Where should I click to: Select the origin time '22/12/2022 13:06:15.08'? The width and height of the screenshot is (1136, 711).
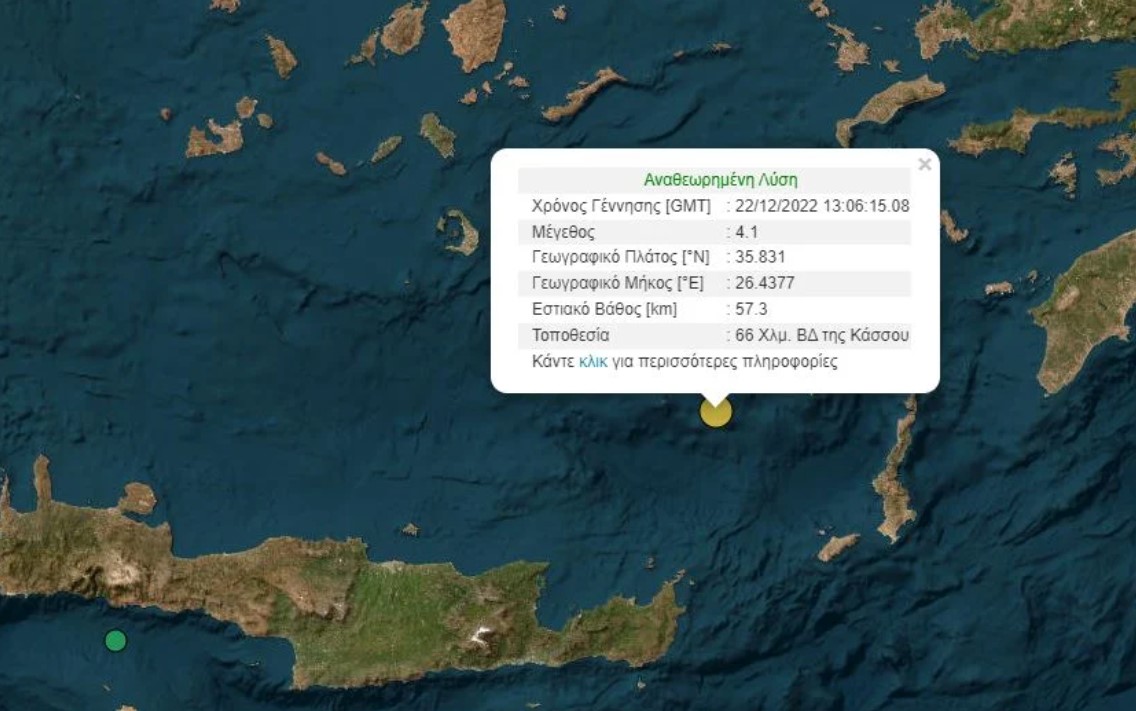822,206
